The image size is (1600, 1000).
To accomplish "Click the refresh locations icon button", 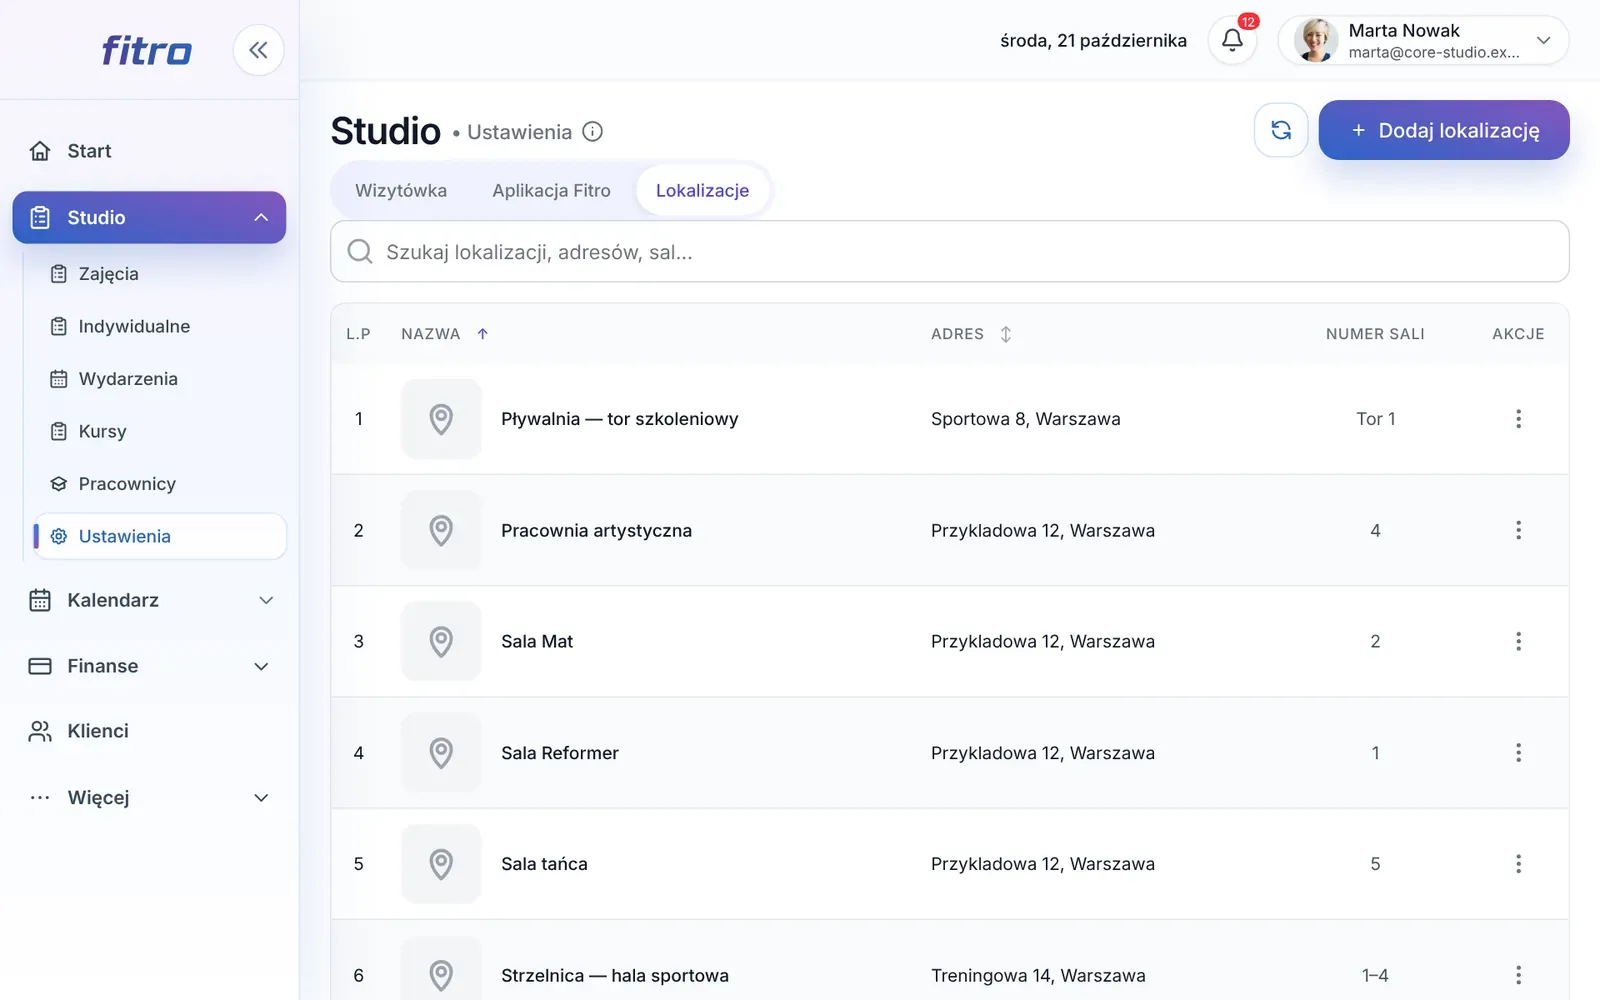I will pyautogui.click(x=1281, y=130).
